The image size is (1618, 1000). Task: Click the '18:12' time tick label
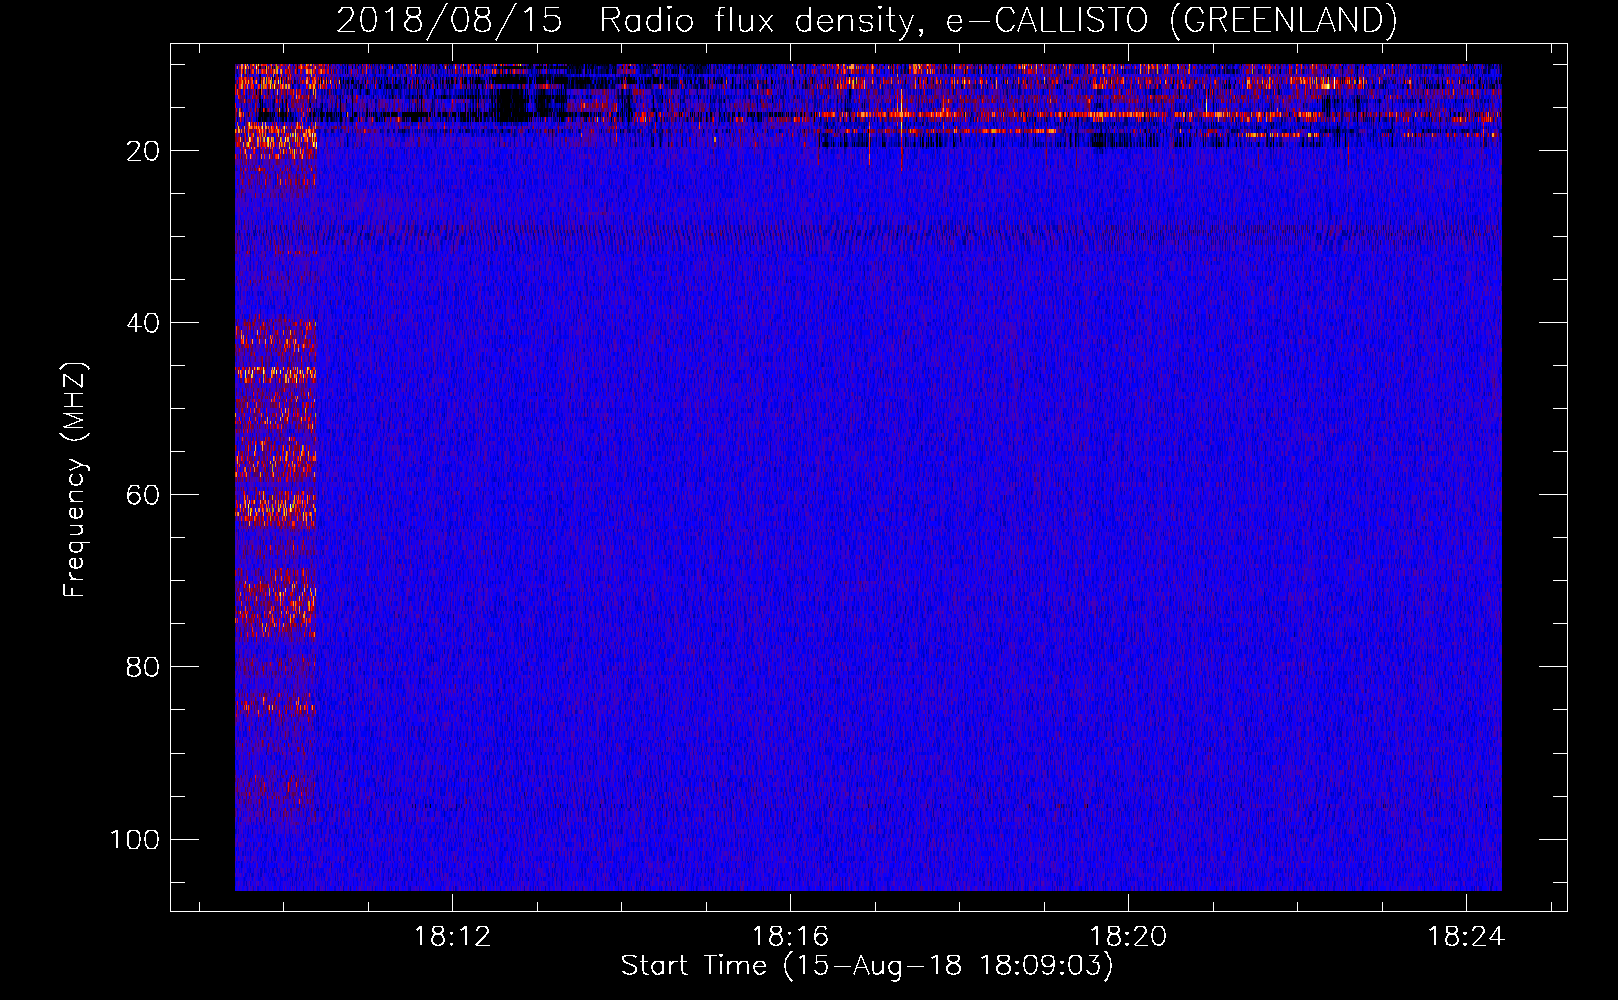coord(453,937)
